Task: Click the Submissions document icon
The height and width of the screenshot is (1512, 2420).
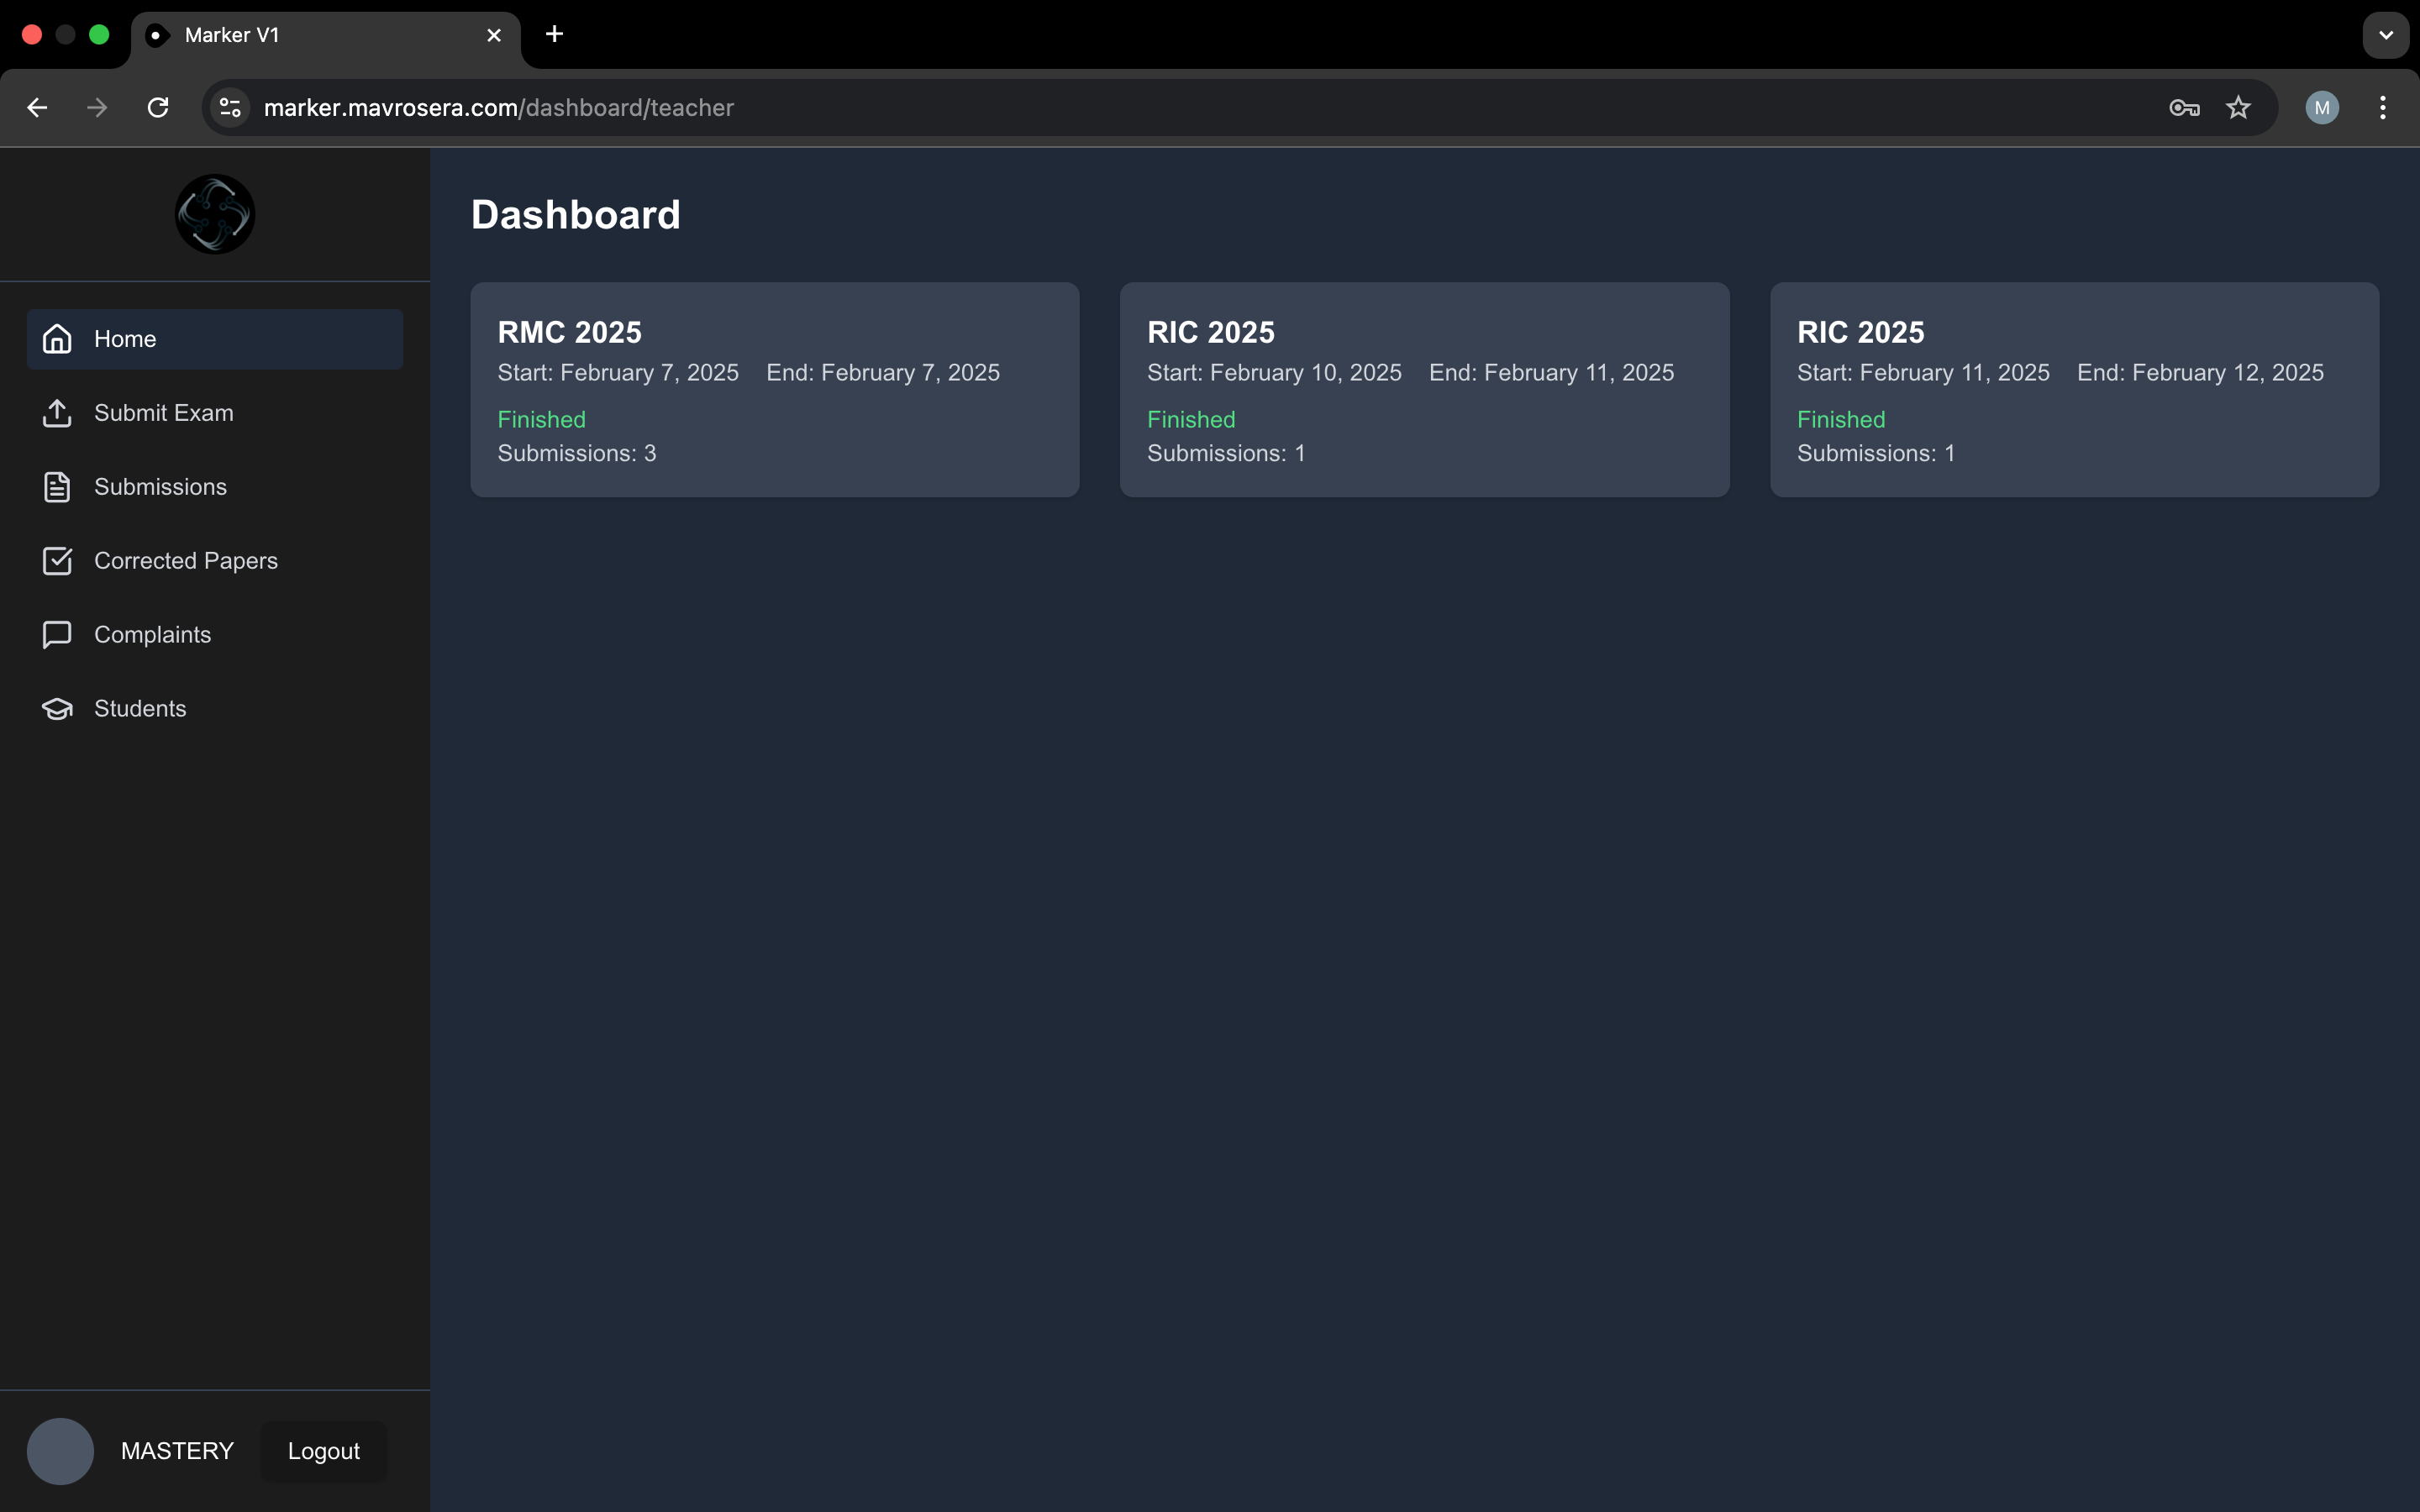Action: pos(57,487)
